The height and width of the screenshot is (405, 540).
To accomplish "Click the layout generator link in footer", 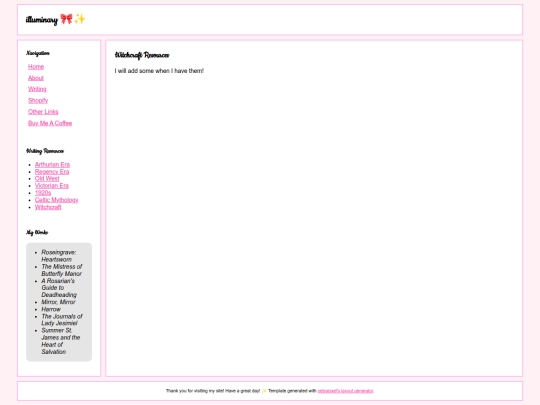I will pos(345,391).
